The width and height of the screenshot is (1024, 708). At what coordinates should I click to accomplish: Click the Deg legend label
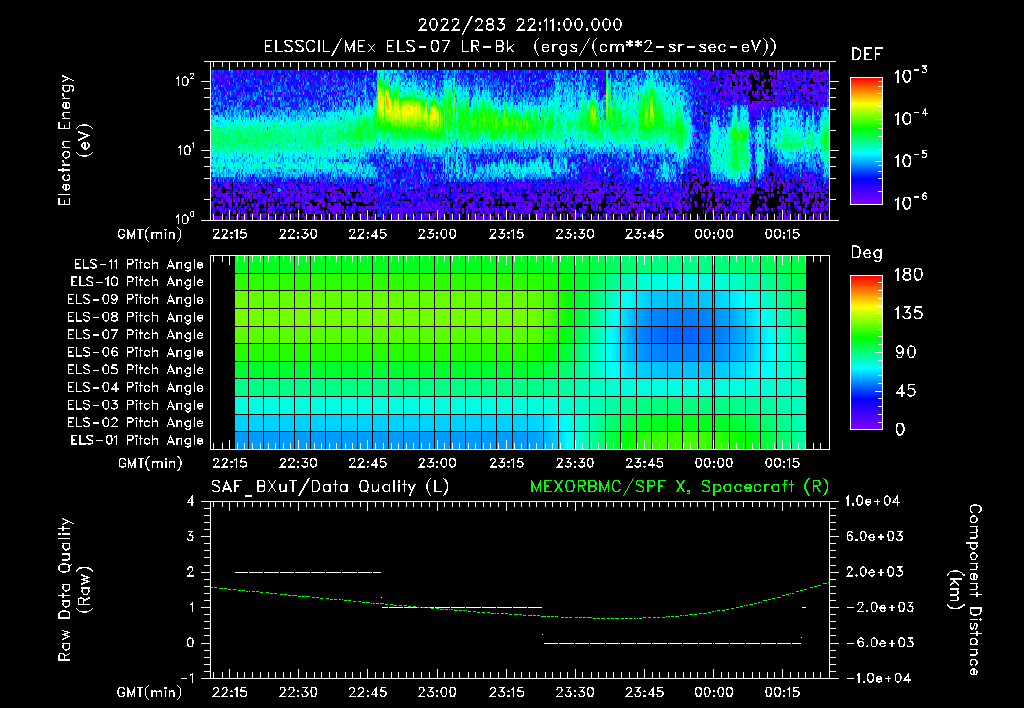867,253
